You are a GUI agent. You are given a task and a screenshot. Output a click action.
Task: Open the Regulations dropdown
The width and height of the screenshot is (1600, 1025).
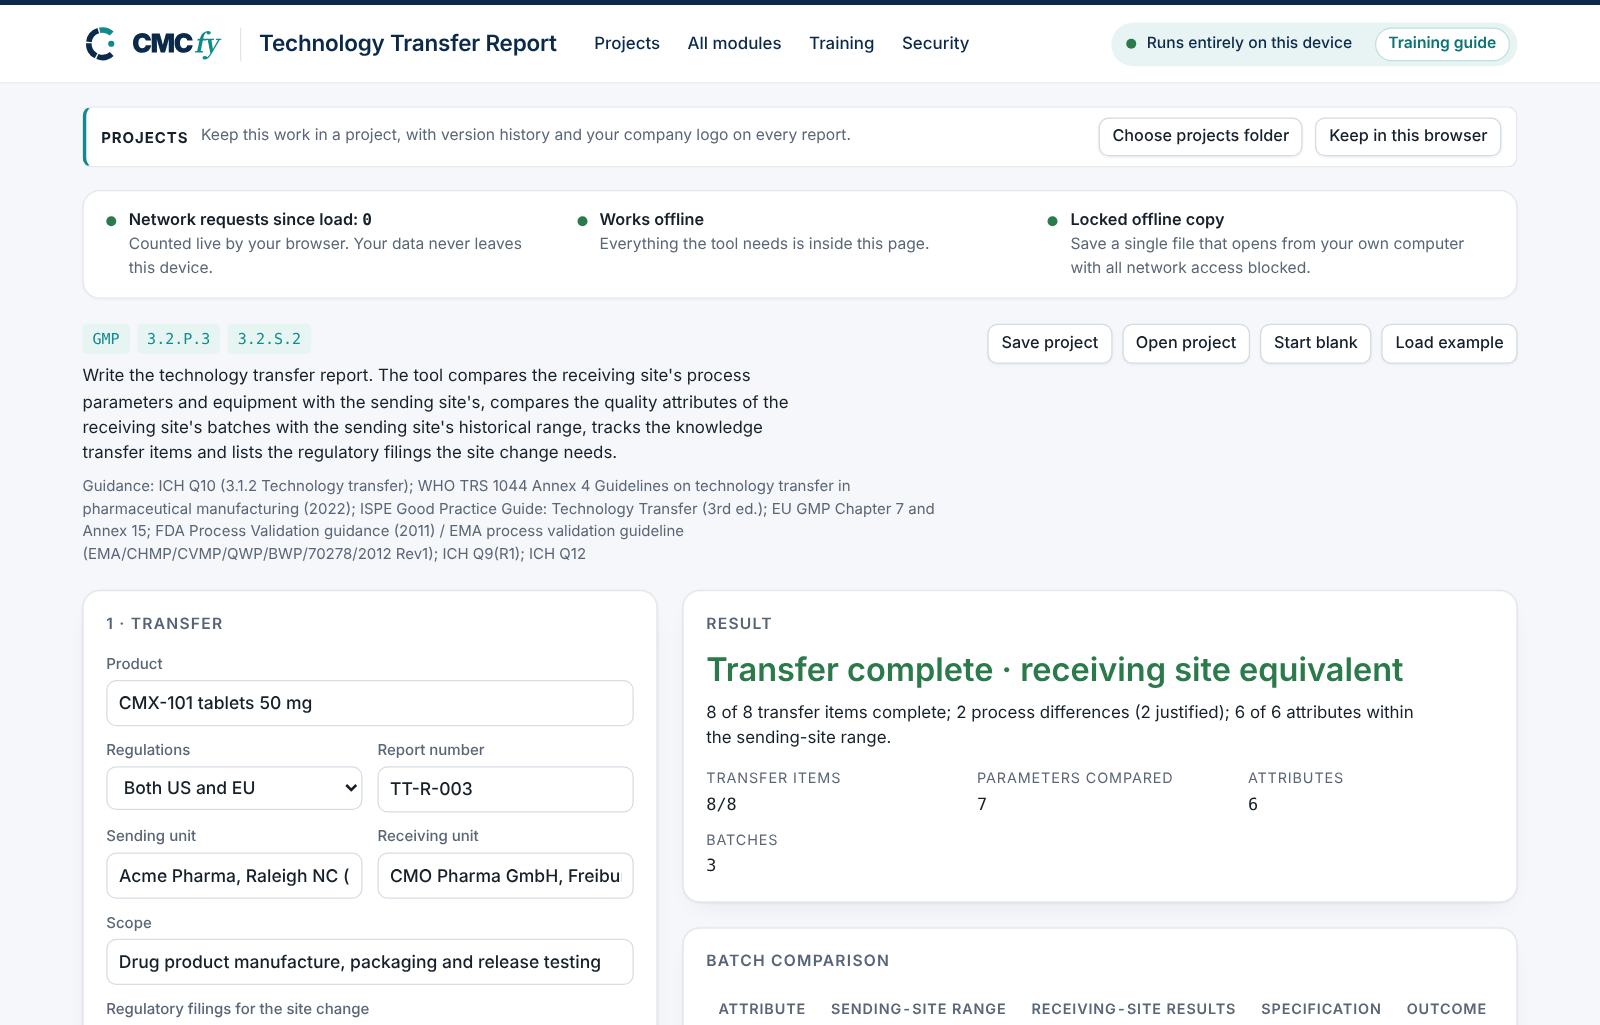pyautogui.click(x=234, y=788)
